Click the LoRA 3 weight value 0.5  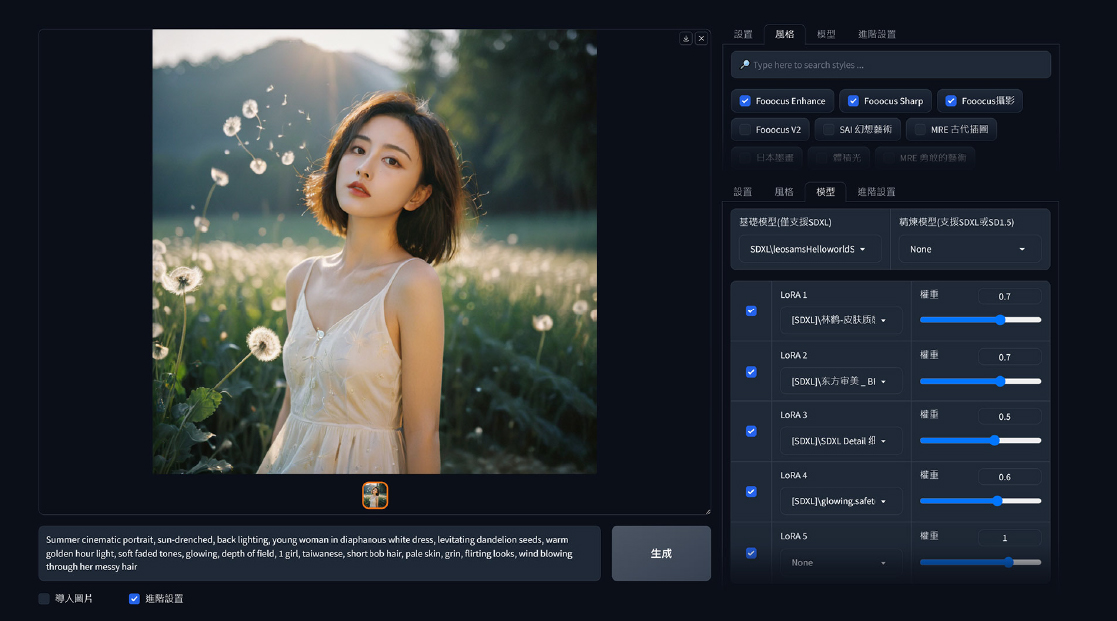(x=1009, y=417)
